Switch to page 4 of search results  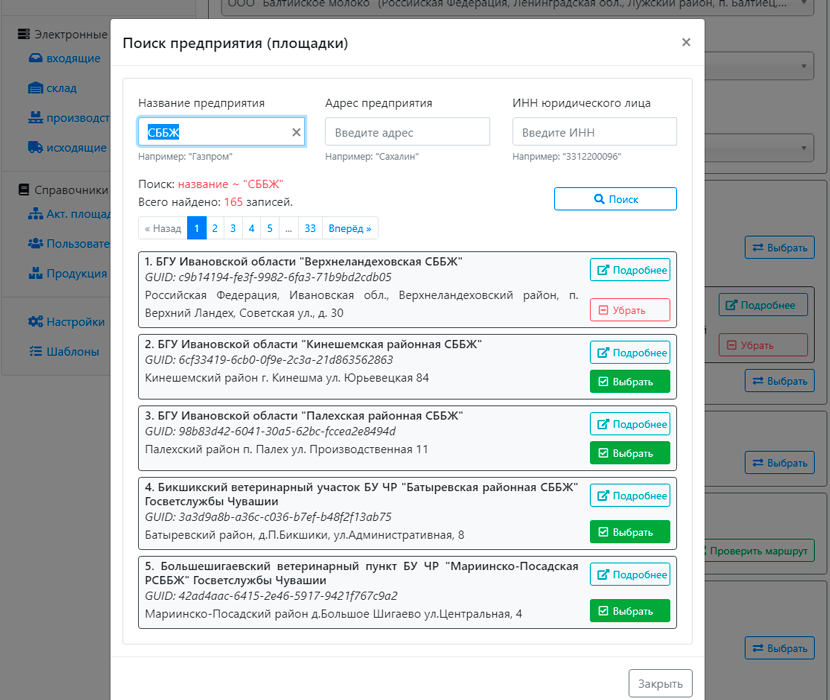click(x=251, y=228)
